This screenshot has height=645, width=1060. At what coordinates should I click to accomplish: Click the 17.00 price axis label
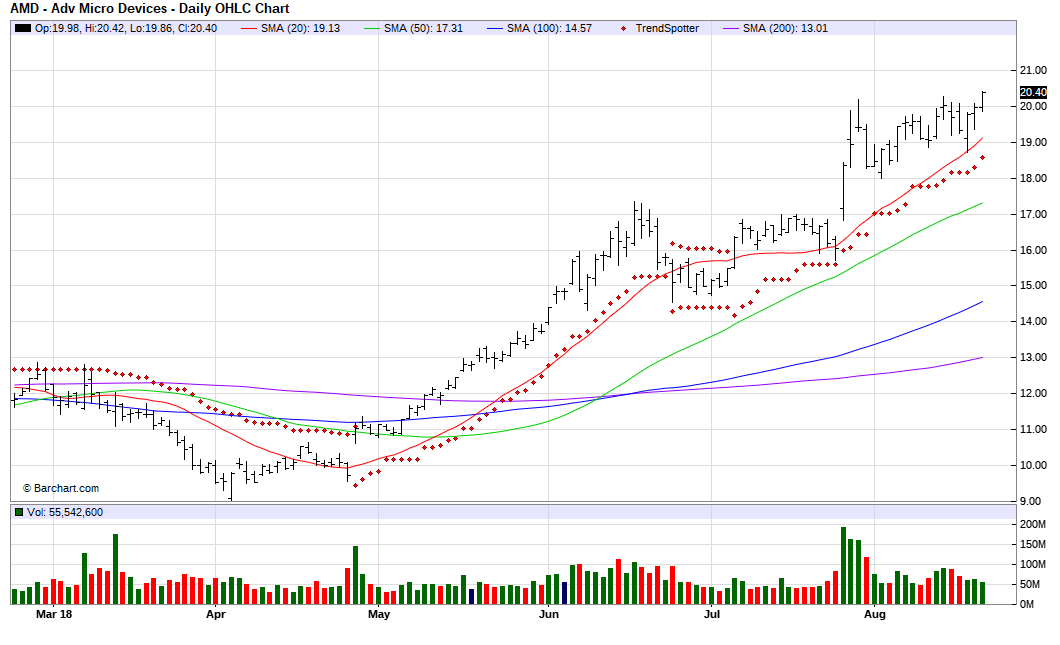pyautogui.click(x=1033, y=214)
